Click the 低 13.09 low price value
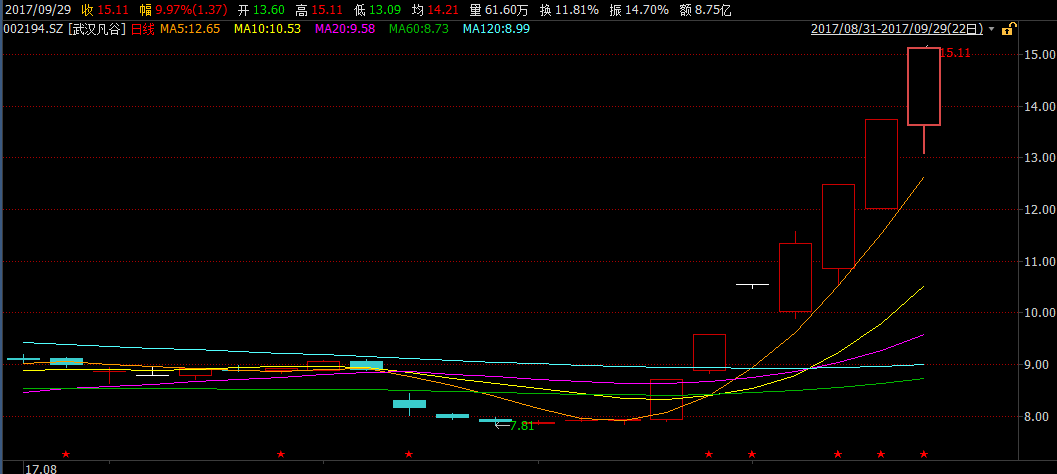Viewport: 1057px width, 474px height. point(378,10)
